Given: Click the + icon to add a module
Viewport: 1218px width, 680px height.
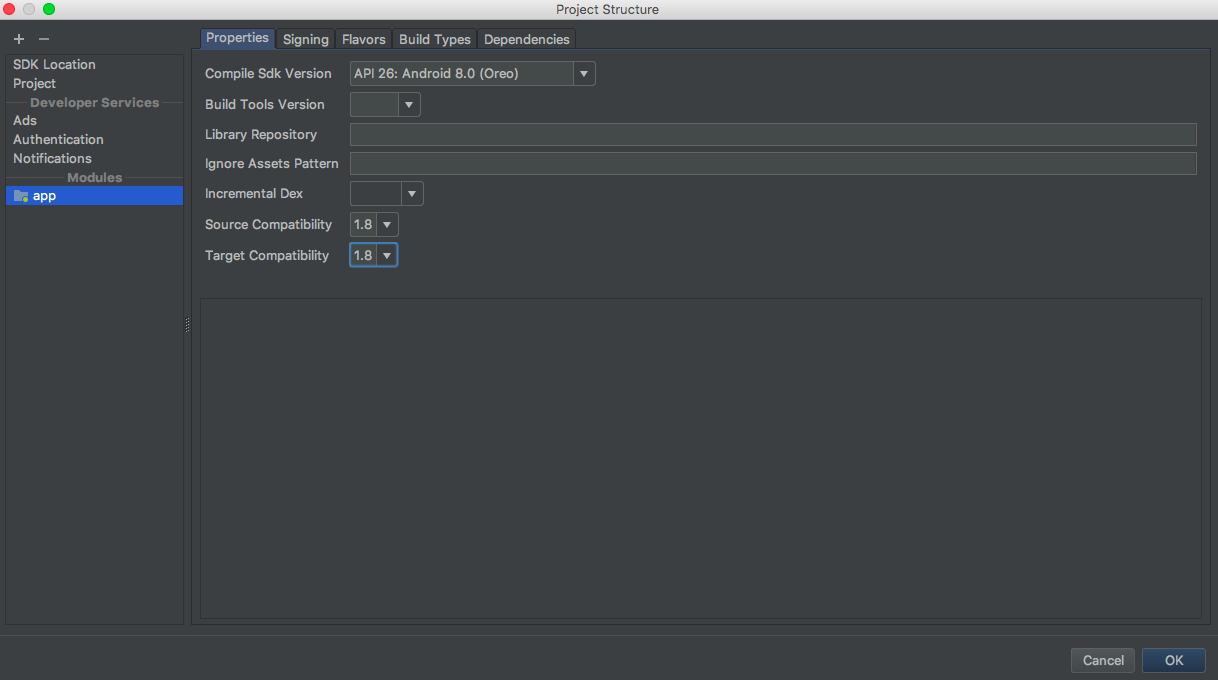Looking at the screenshot, I should tap(18, 39).
